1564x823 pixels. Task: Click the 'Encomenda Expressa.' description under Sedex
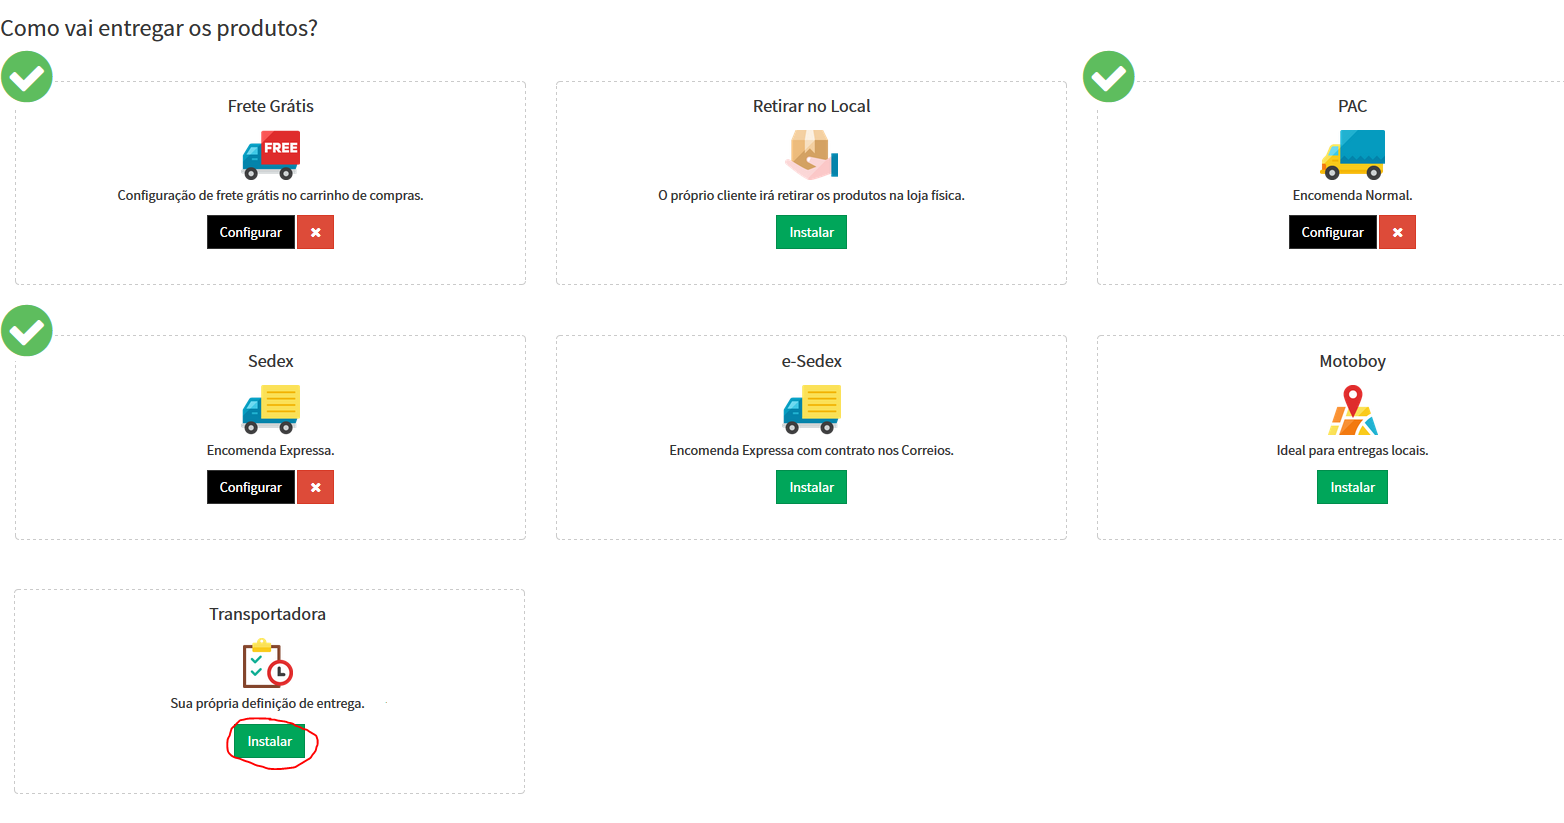point(271,450)
